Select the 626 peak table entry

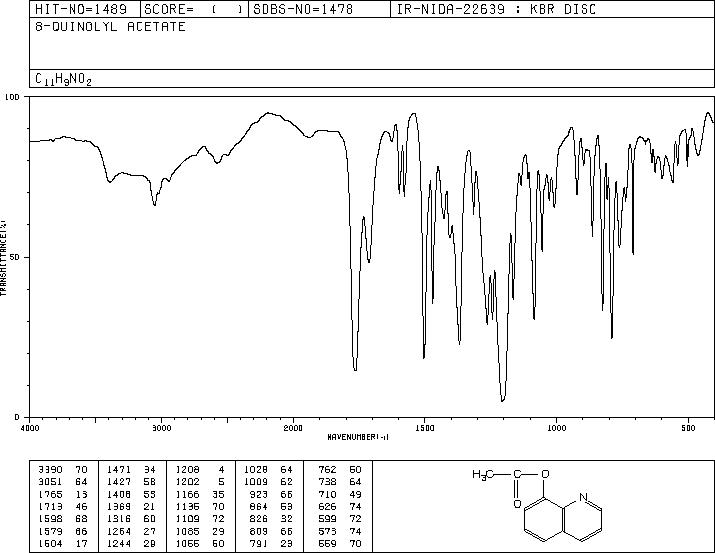tap(340, 506)
